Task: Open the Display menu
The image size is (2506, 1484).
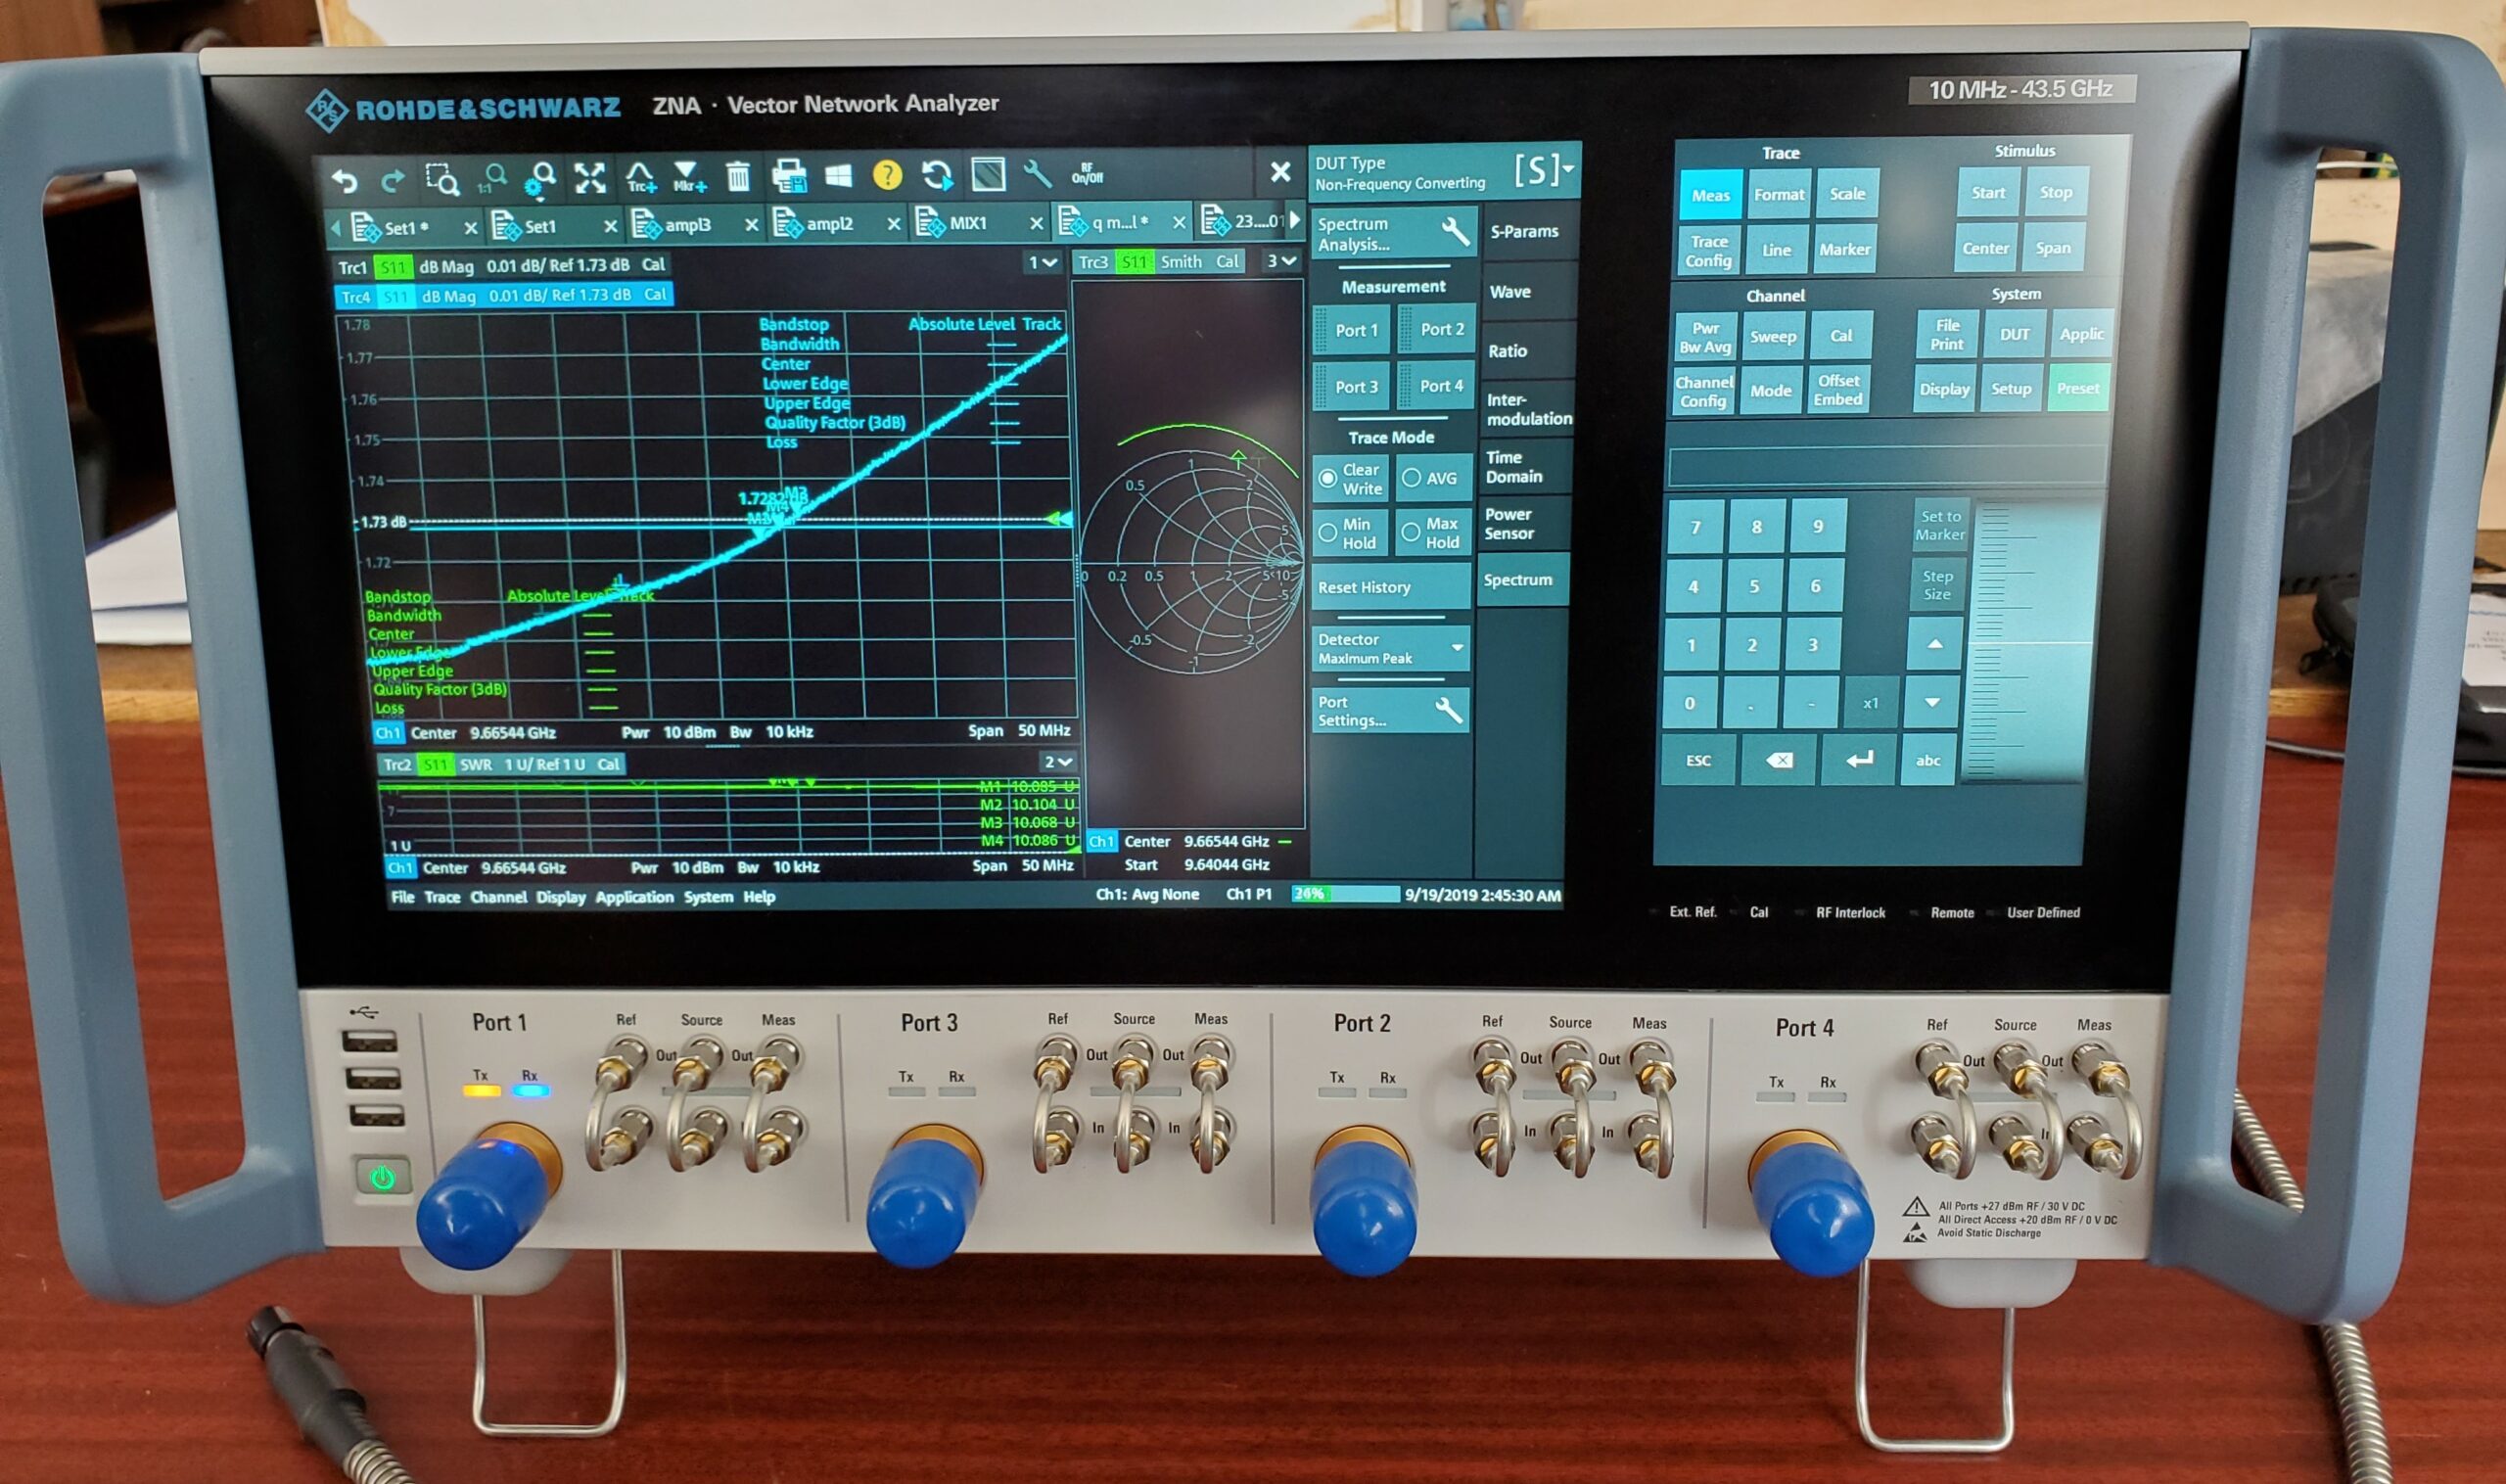Action: click(x=561, y=897)
